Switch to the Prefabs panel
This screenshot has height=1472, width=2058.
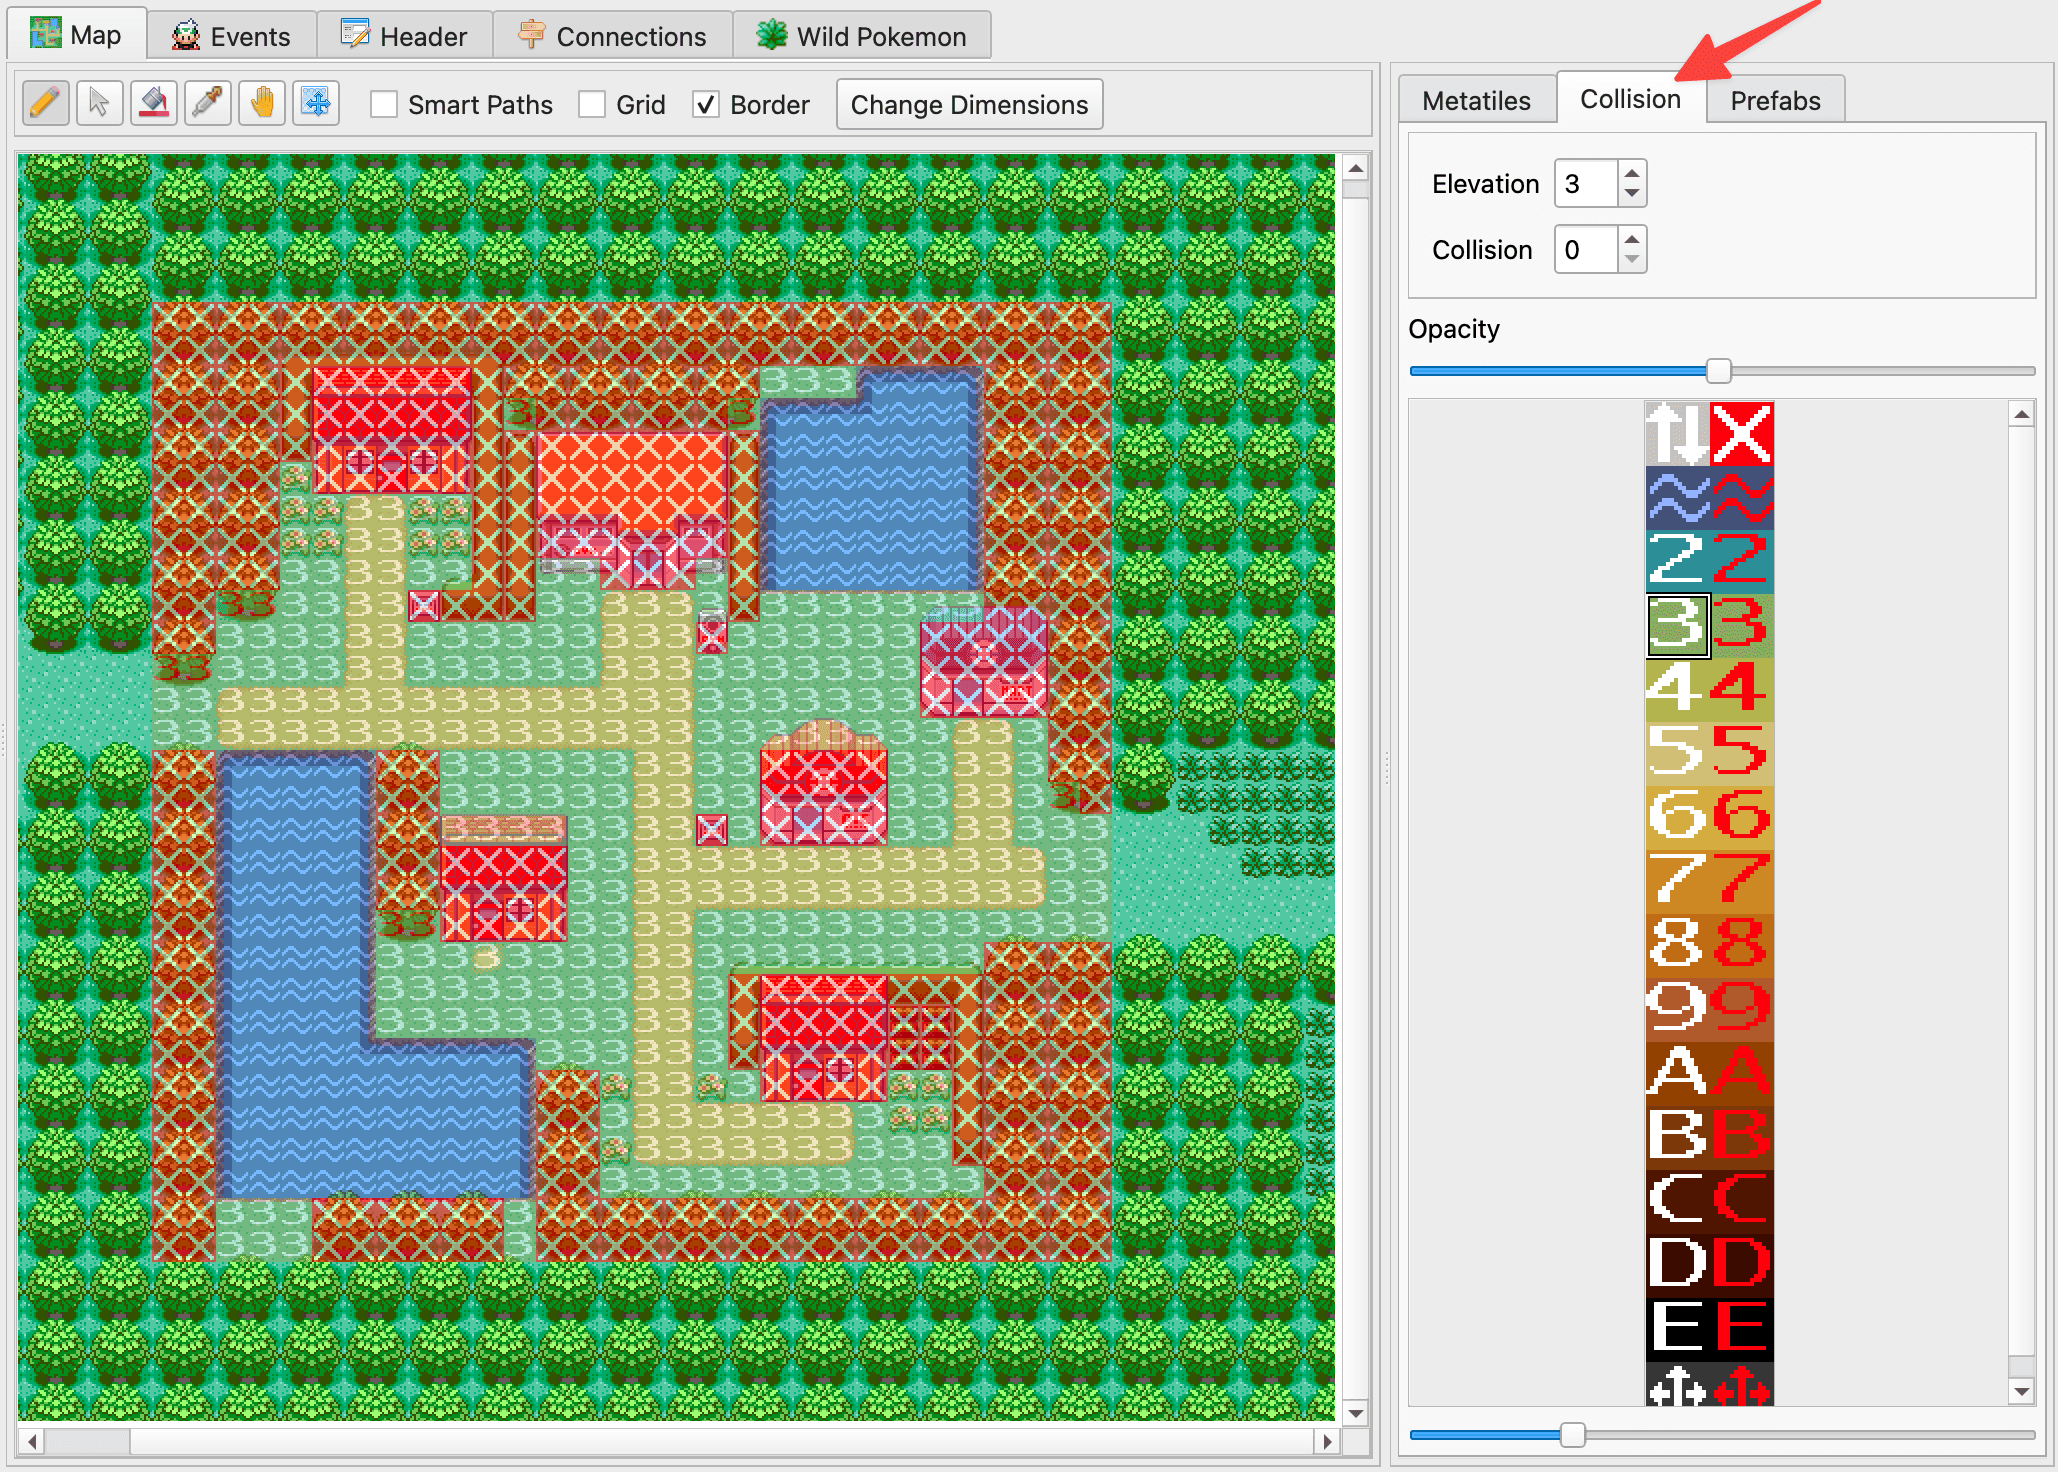pos(1775,98)
